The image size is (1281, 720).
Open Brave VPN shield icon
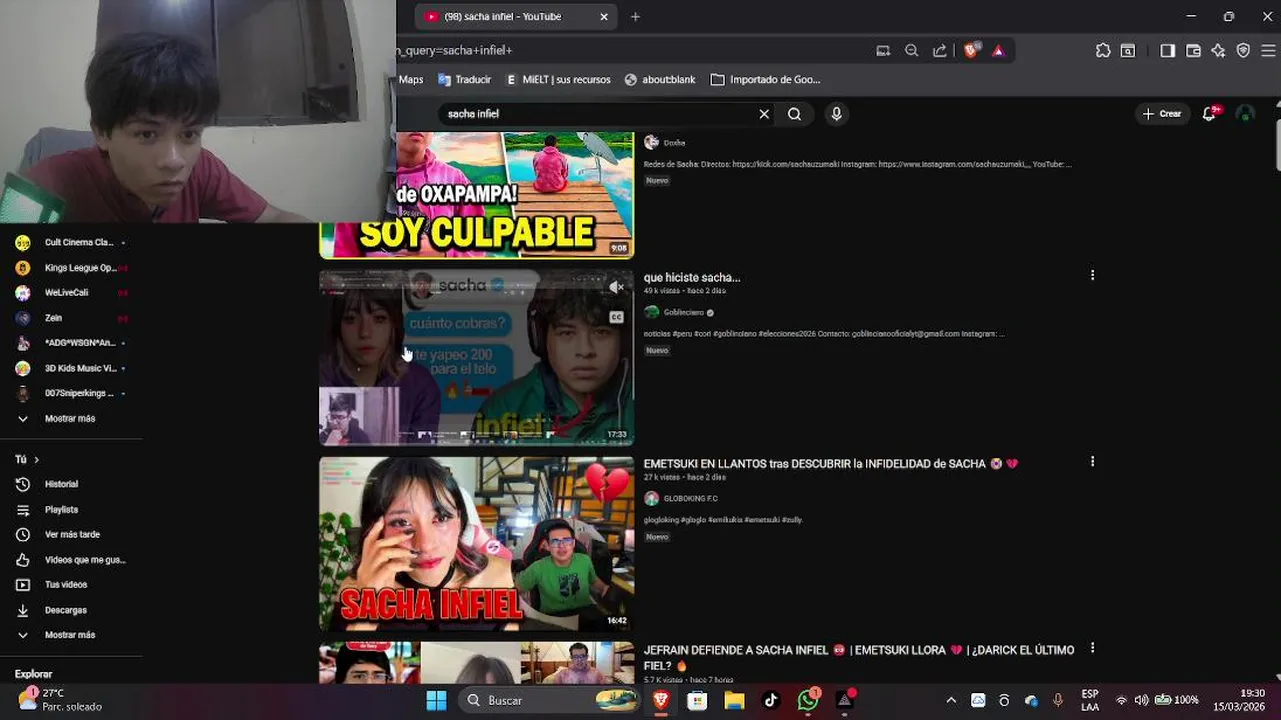[x=1243, y=50]
